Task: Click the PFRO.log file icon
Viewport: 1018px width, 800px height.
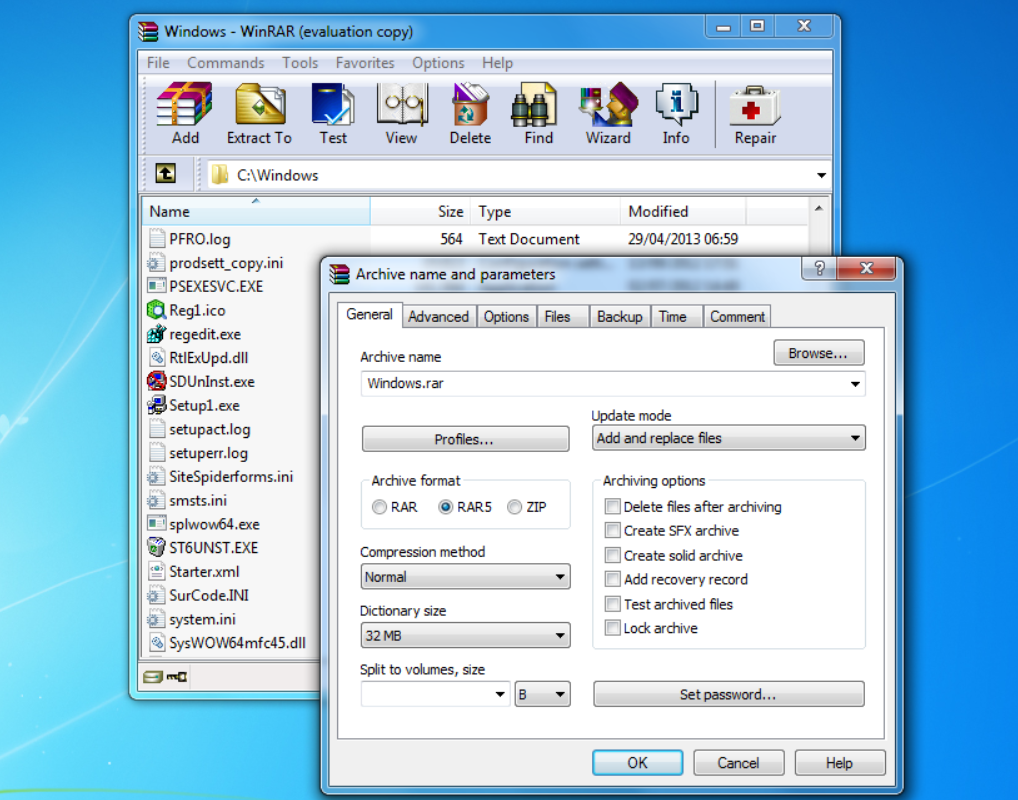Action: [x=156, y=239]
